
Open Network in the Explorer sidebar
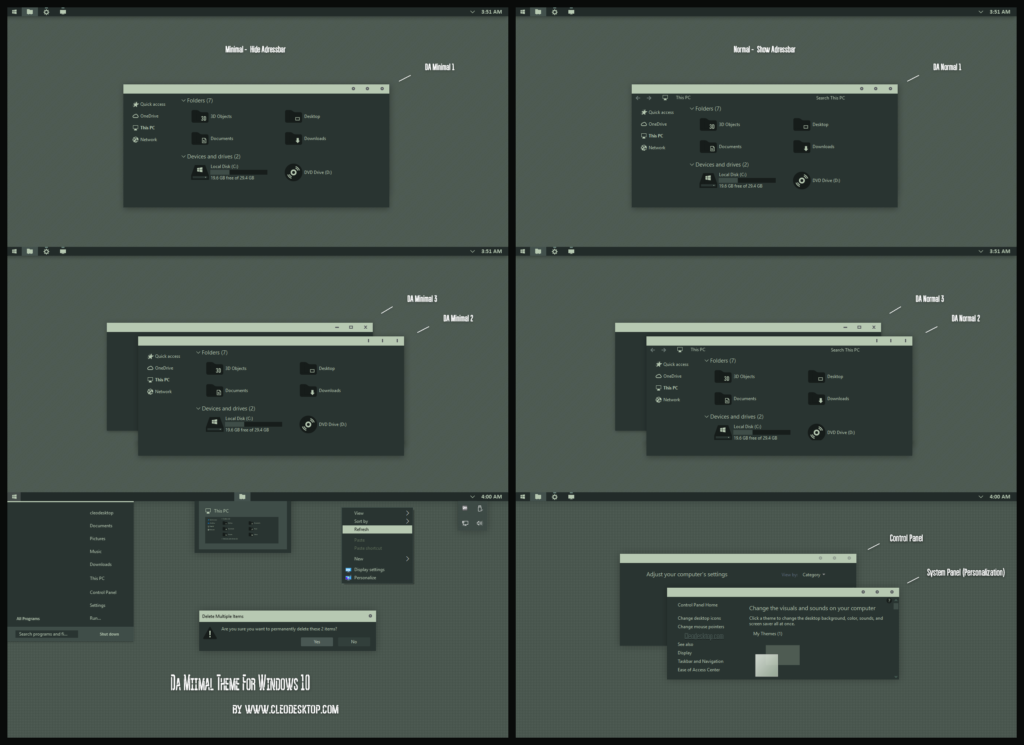146,138
